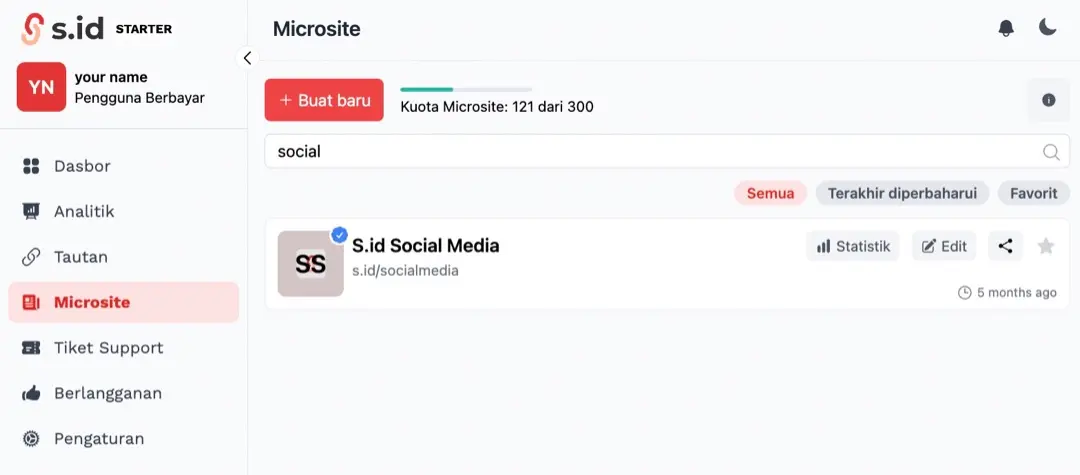1080x475 pixels.
Task: Mark S.id Social Media as favorite
Action: click(x=1046, y=246)
